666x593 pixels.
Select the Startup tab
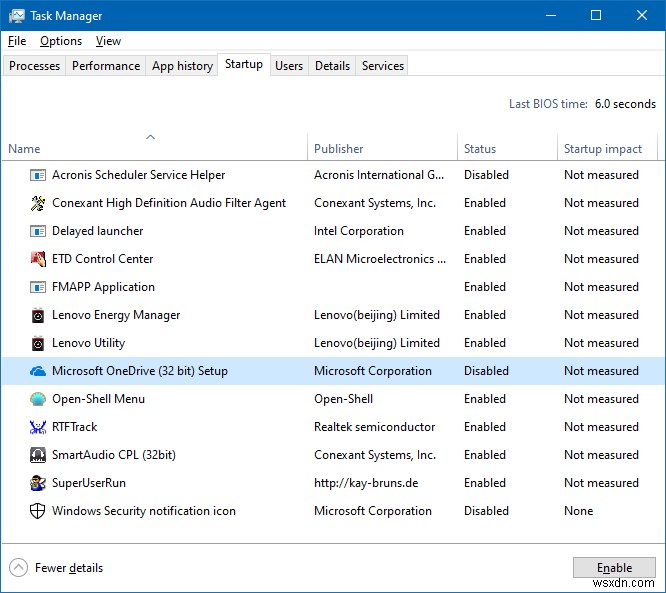(244, 65)
